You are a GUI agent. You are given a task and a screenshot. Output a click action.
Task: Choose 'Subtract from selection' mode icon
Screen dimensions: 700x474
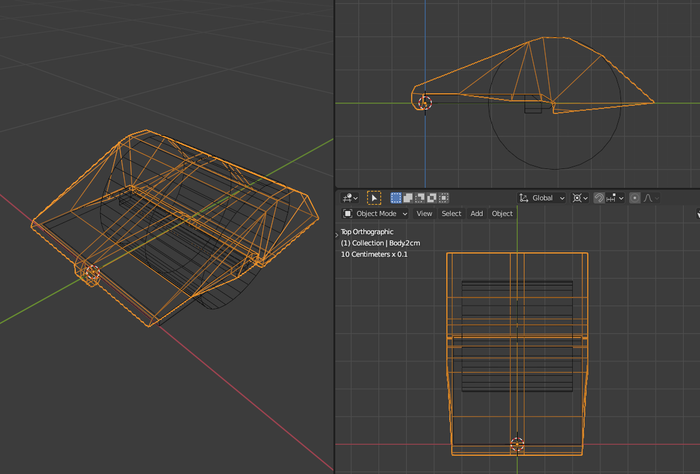420,198
